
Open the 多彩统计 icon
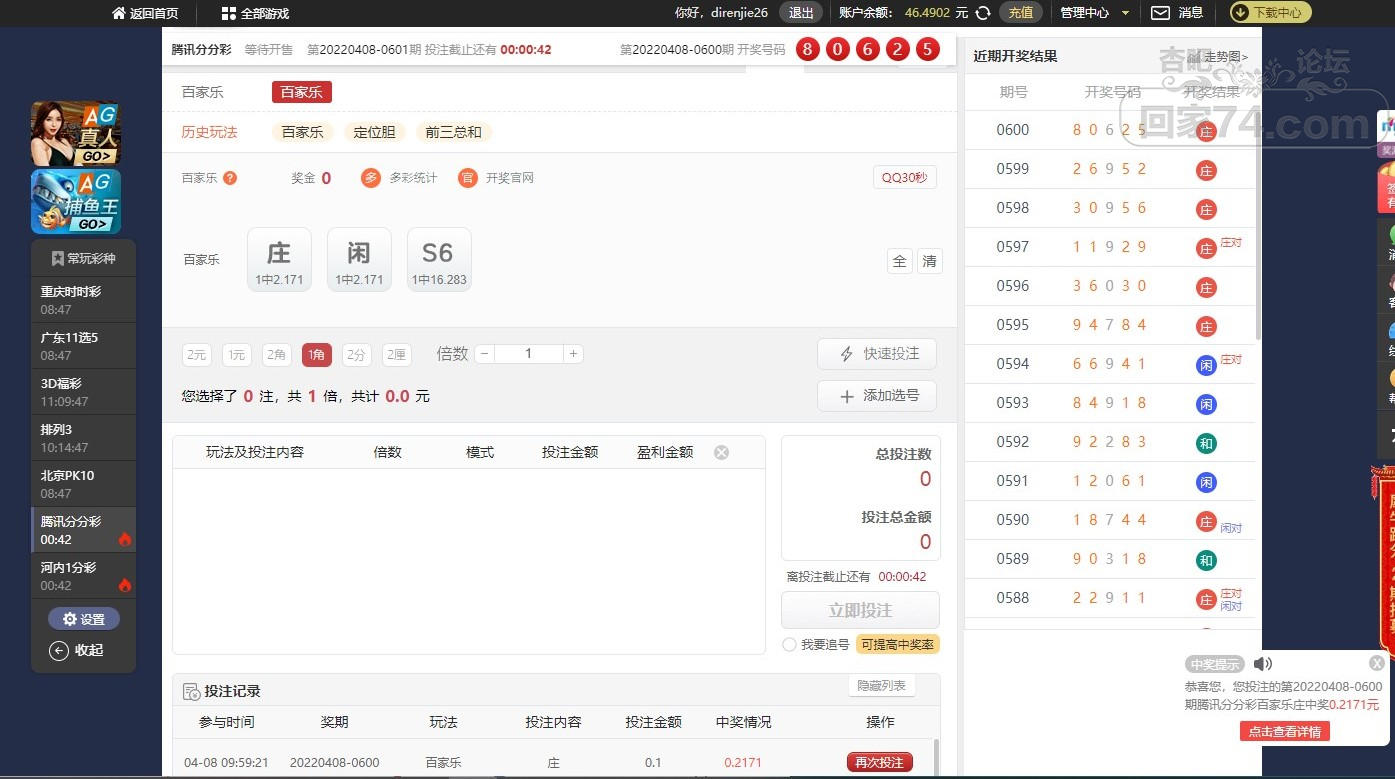[371, 178]
